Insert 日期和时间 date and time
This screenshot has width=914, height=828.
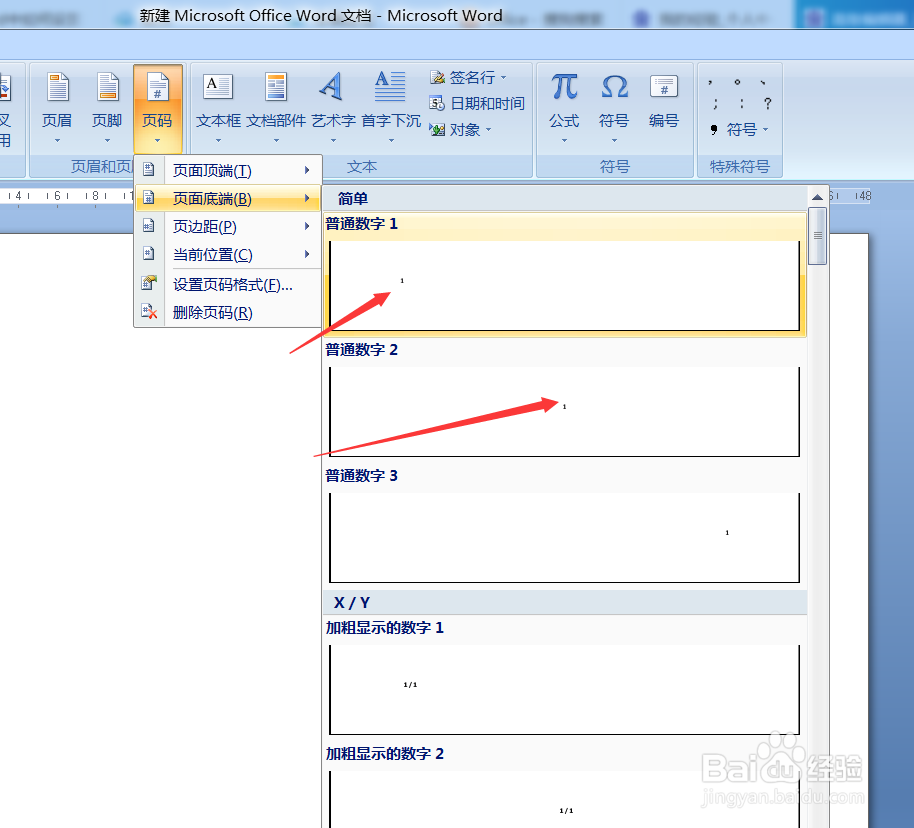coord(476,104)
